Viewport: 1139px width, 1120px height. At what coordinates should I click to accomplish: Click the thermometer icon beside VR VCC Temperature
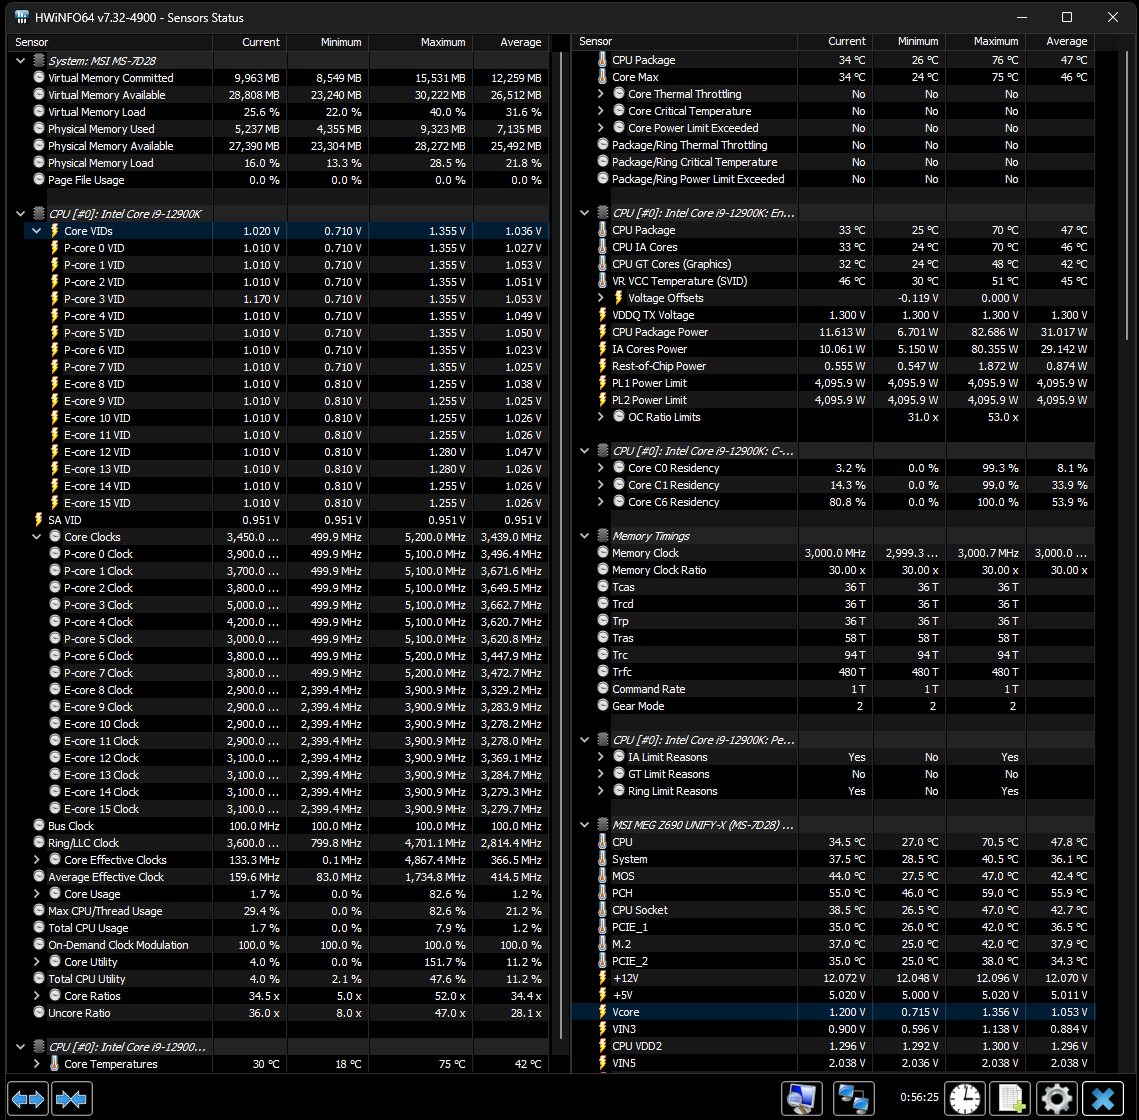point(602,280)
